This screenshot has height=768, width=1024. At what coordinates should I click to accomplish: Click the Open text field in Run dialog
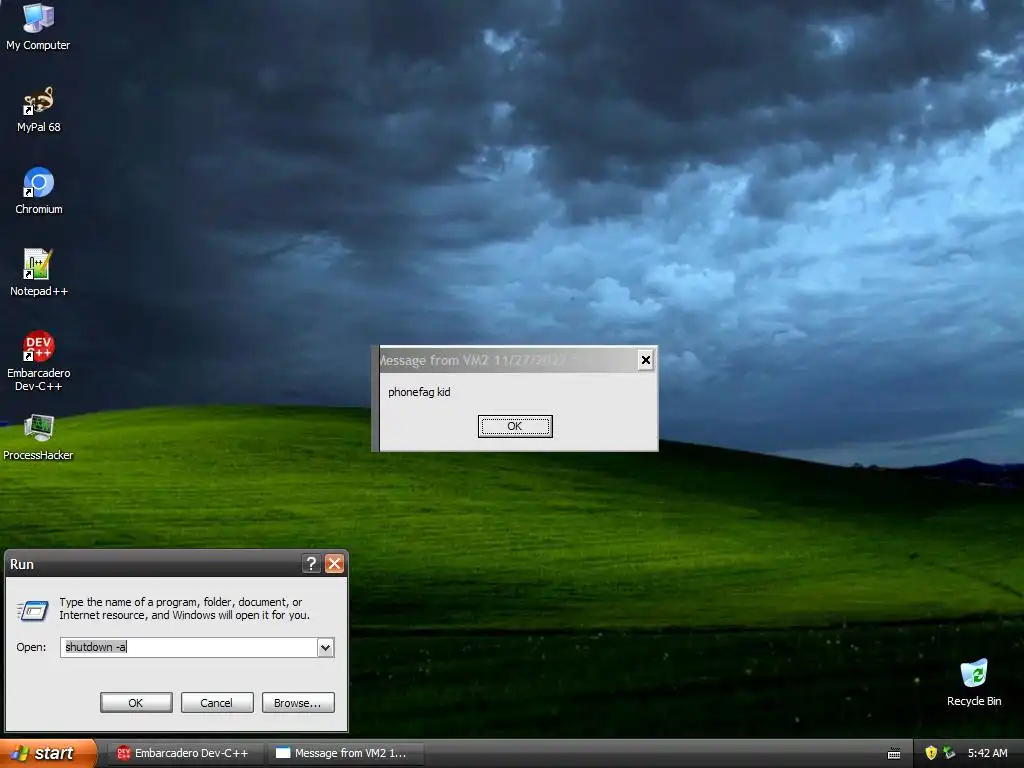189,647
